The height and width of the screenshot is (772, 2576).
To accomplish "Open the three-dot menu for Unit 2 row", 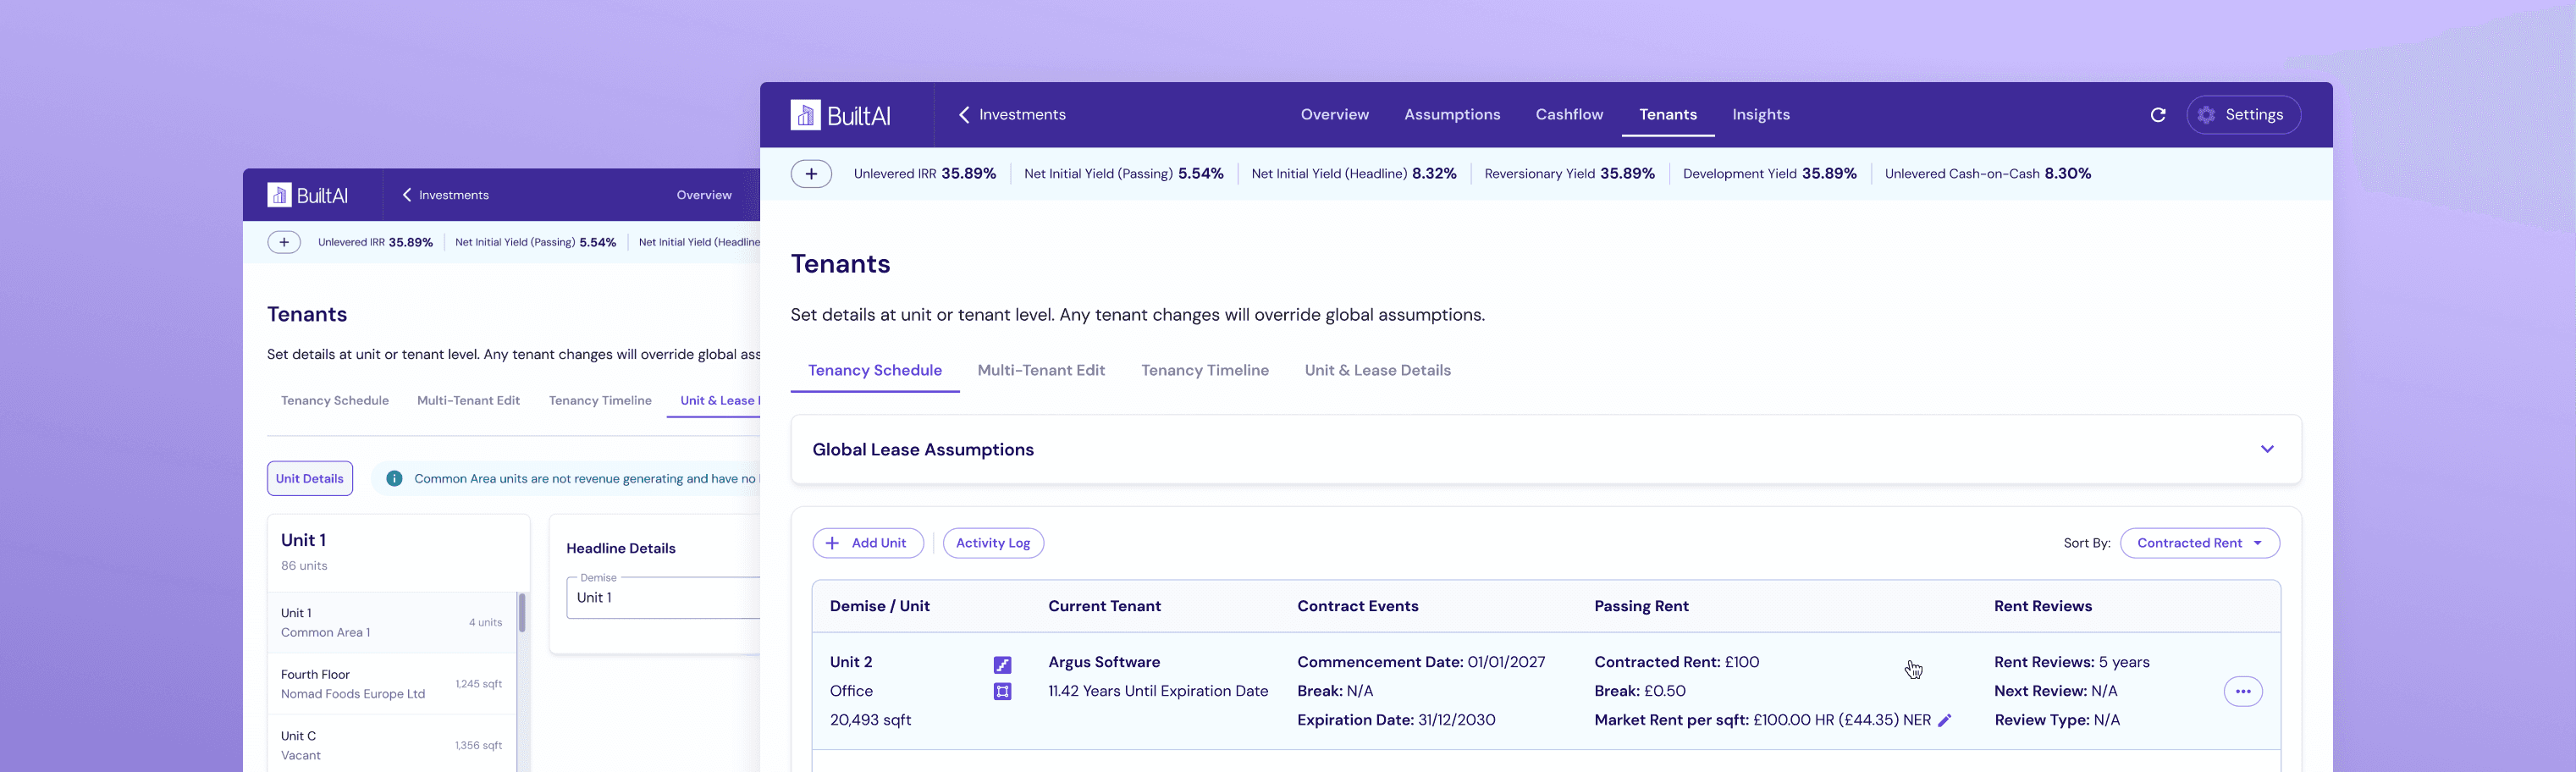I will (2243, 691).
